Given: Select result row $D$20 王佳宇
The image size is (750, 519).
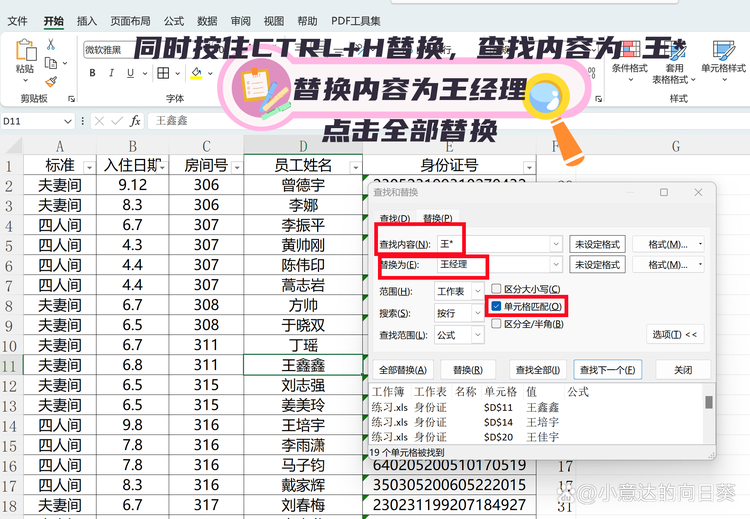Looking at the screenshot, I should (x=536, y=437).
